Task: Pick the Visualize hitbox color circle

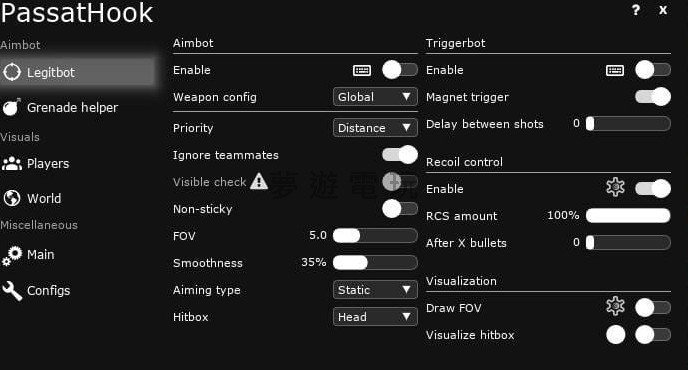Action: coord(616,335)
